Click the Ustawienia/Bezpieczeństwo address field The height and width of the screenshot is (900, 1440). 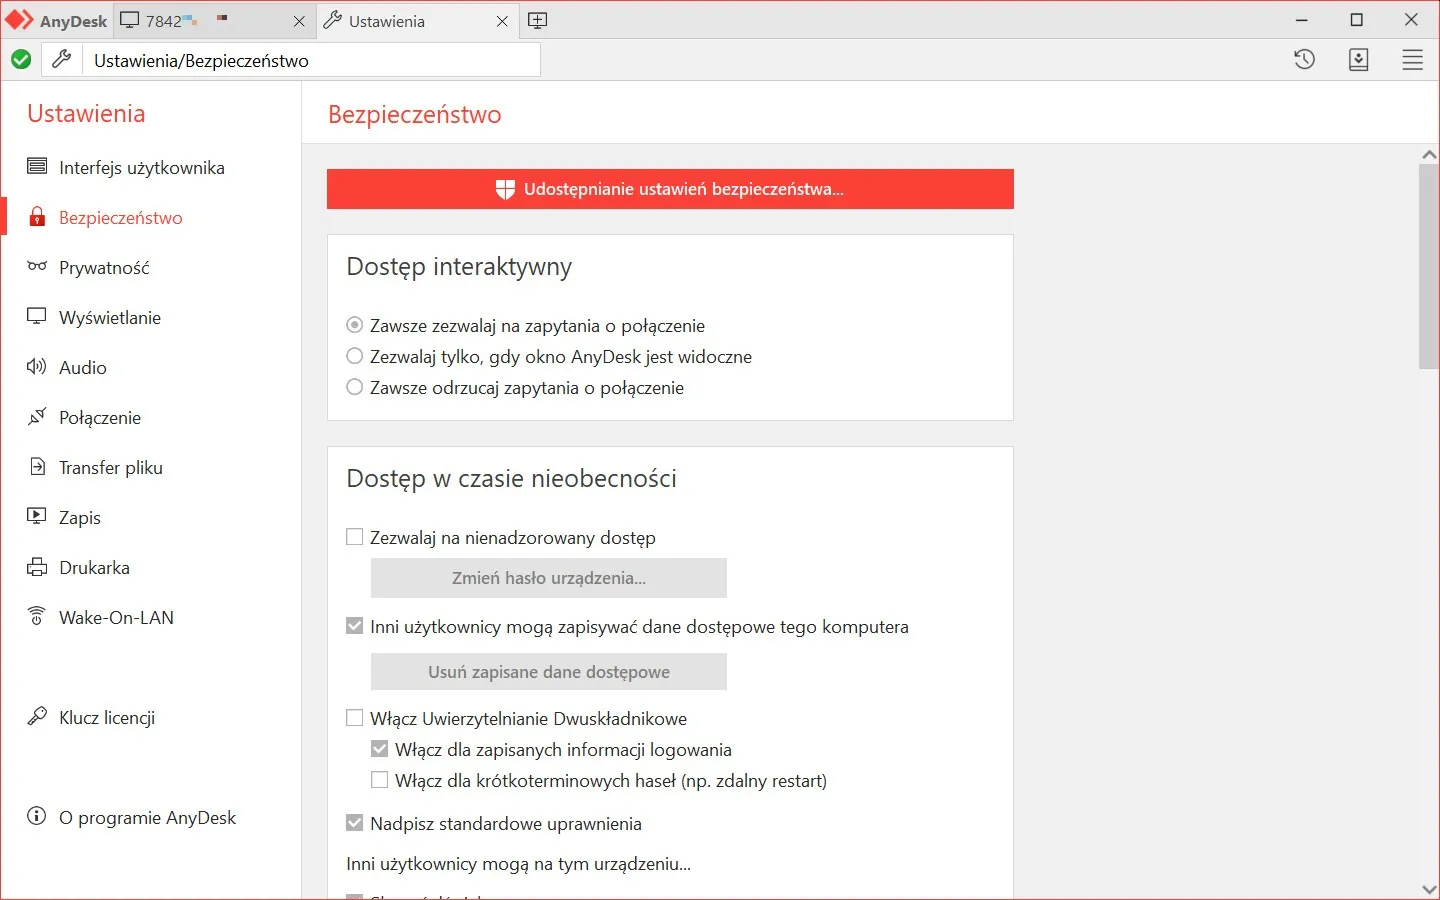click(x=311, y=60)
